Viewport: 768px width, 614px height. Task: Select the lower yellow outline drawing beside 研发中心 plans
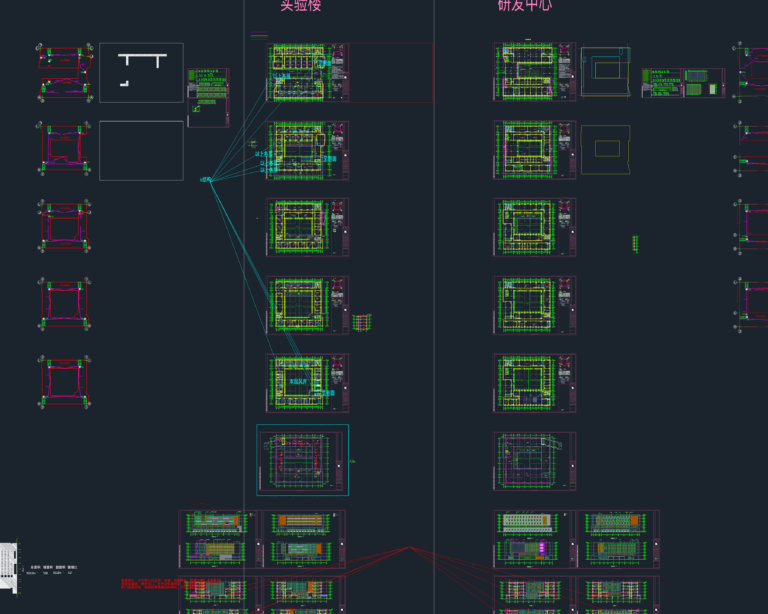605,149
